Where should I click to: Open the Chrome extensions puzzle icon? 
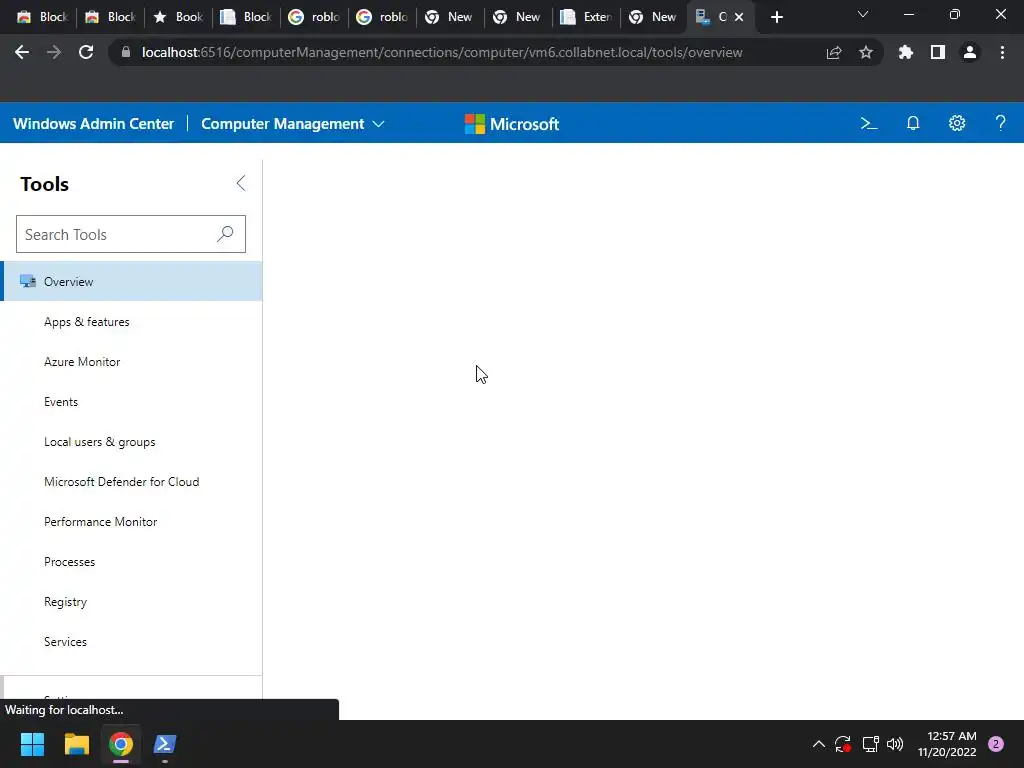coord(905,52)
